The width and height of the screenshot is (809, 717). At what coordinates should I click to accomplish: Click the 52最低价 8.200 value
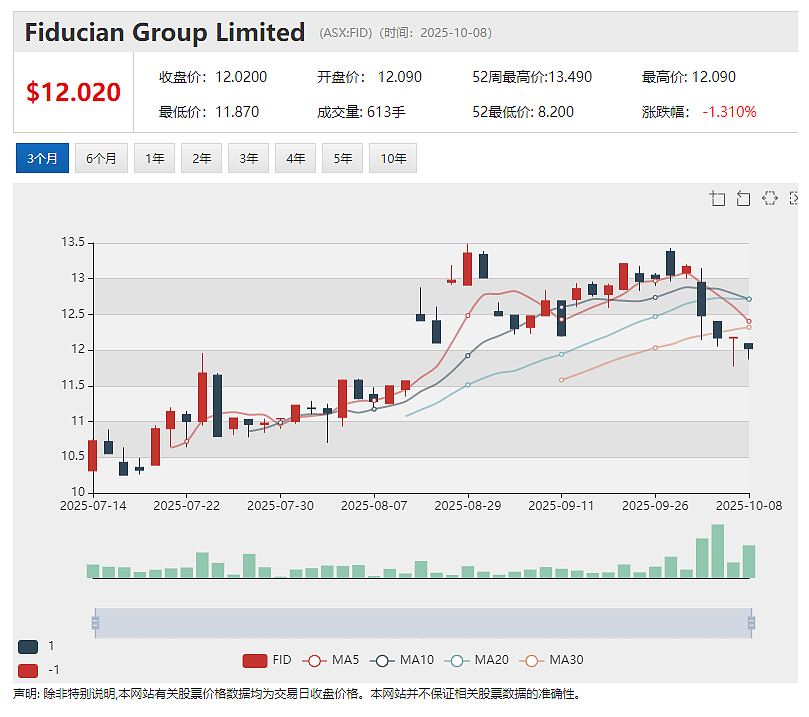click(556, 112)
